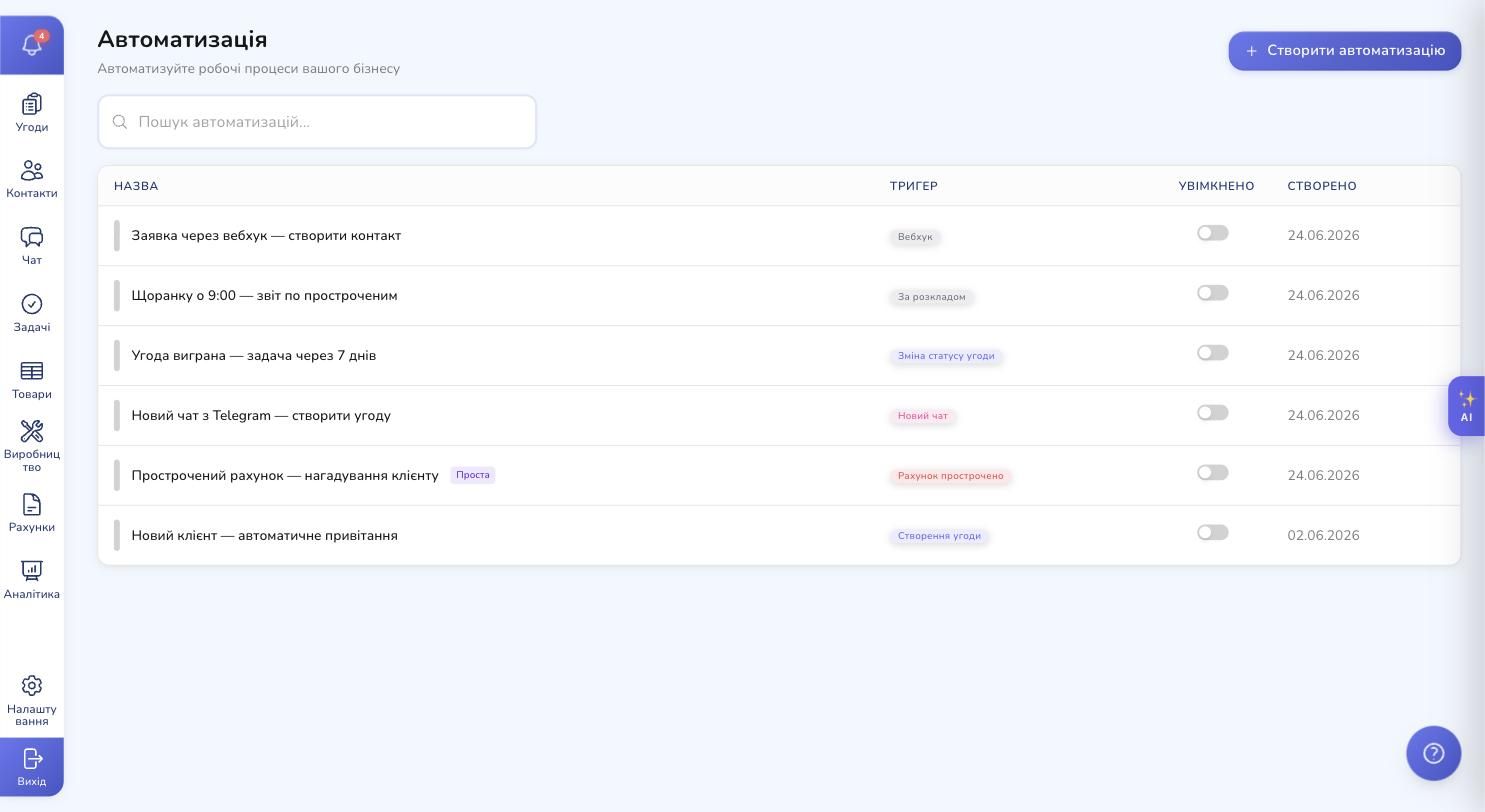The height and width of the screenshot is (812, 1485).
Task: Open Чат in the sidebar
Action: pos(32,246)
